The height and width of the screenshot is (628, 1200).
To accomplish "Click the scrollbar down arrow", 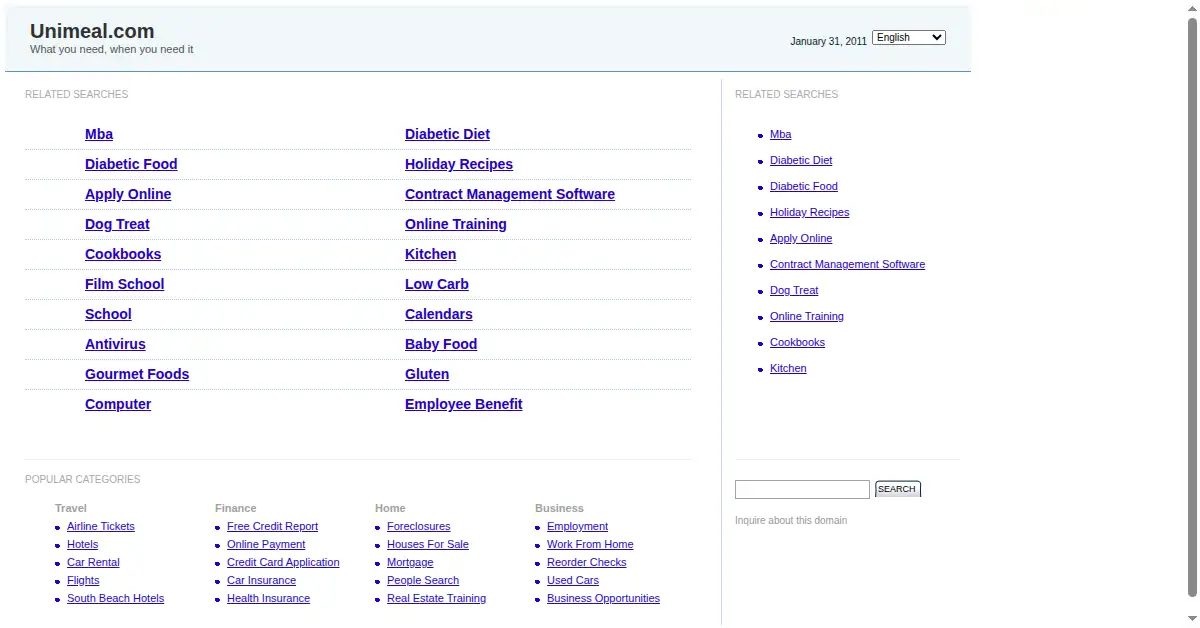I will (x=1192, y=620).
